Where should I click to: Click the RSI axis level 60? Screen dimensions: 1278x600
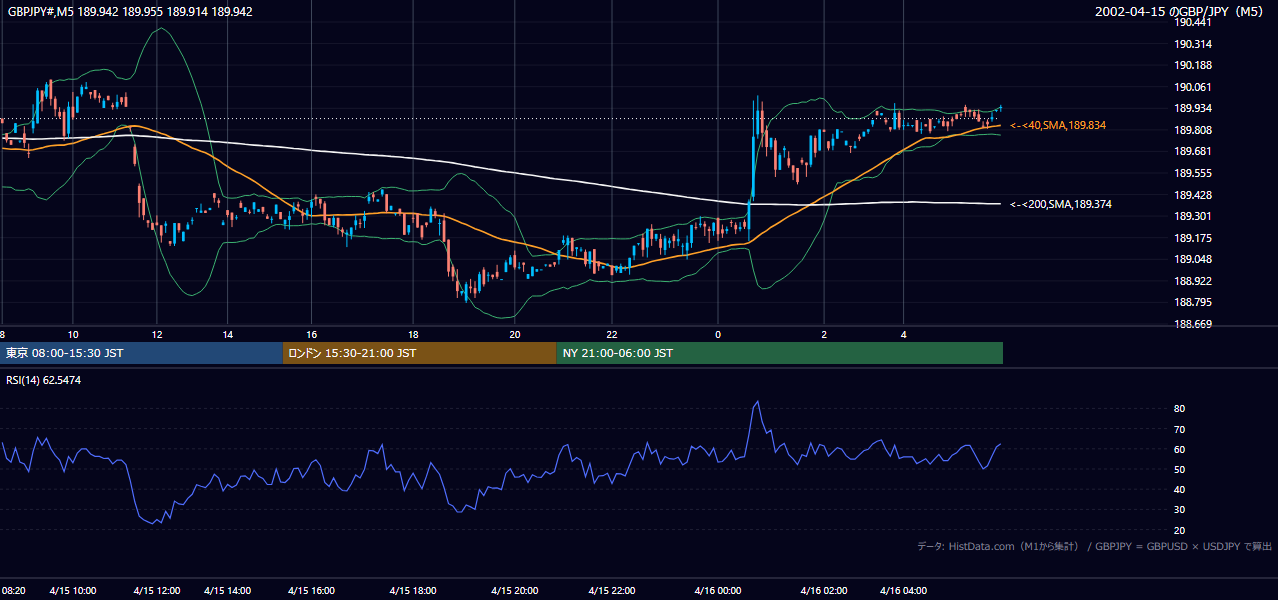[1180, 449]
